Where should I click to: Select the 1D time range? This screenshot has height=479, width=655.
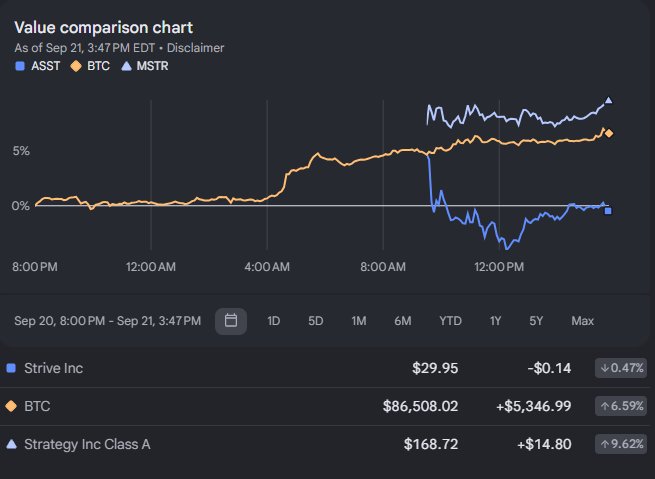[274, 321]
